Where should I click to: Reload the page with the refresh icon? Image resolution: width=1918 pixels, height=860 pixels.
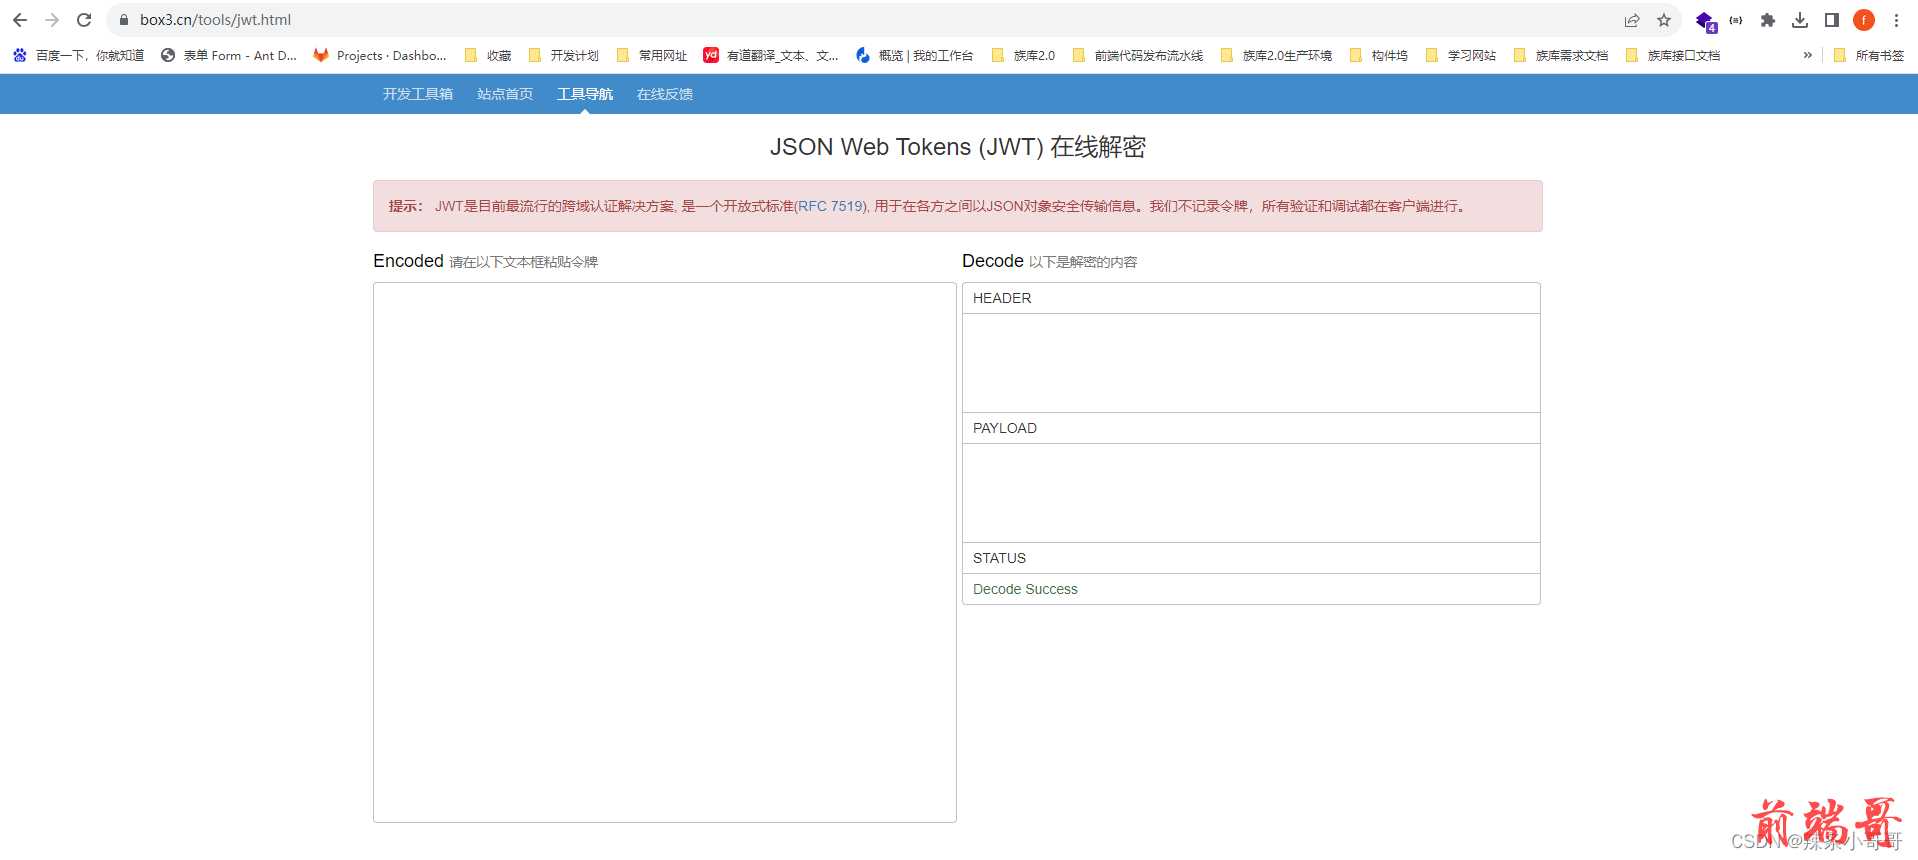84,20
